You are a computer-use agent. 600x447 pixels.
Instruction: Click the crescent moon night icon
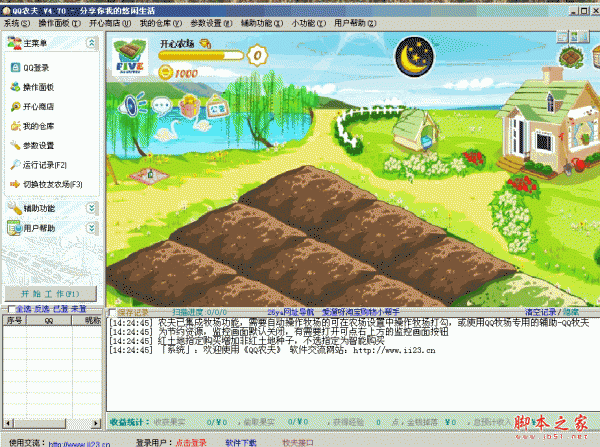point(414,57)
